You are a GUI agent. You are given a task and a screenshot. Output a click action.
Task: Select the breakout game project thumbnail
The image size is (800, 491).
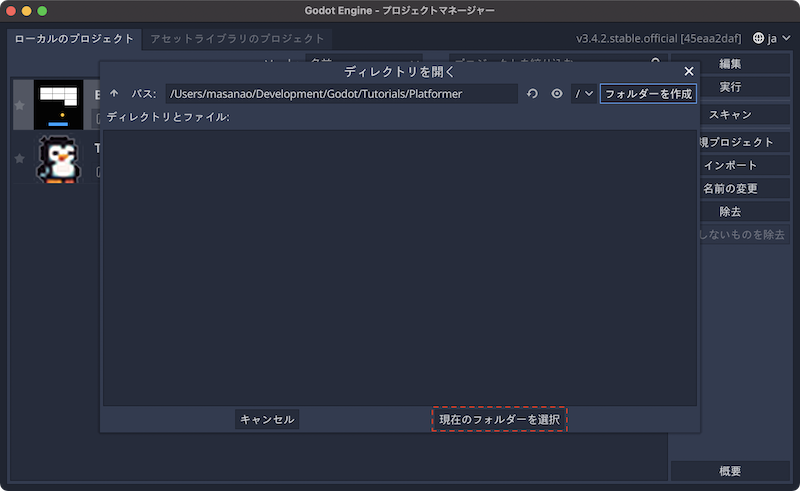(58, 104)
